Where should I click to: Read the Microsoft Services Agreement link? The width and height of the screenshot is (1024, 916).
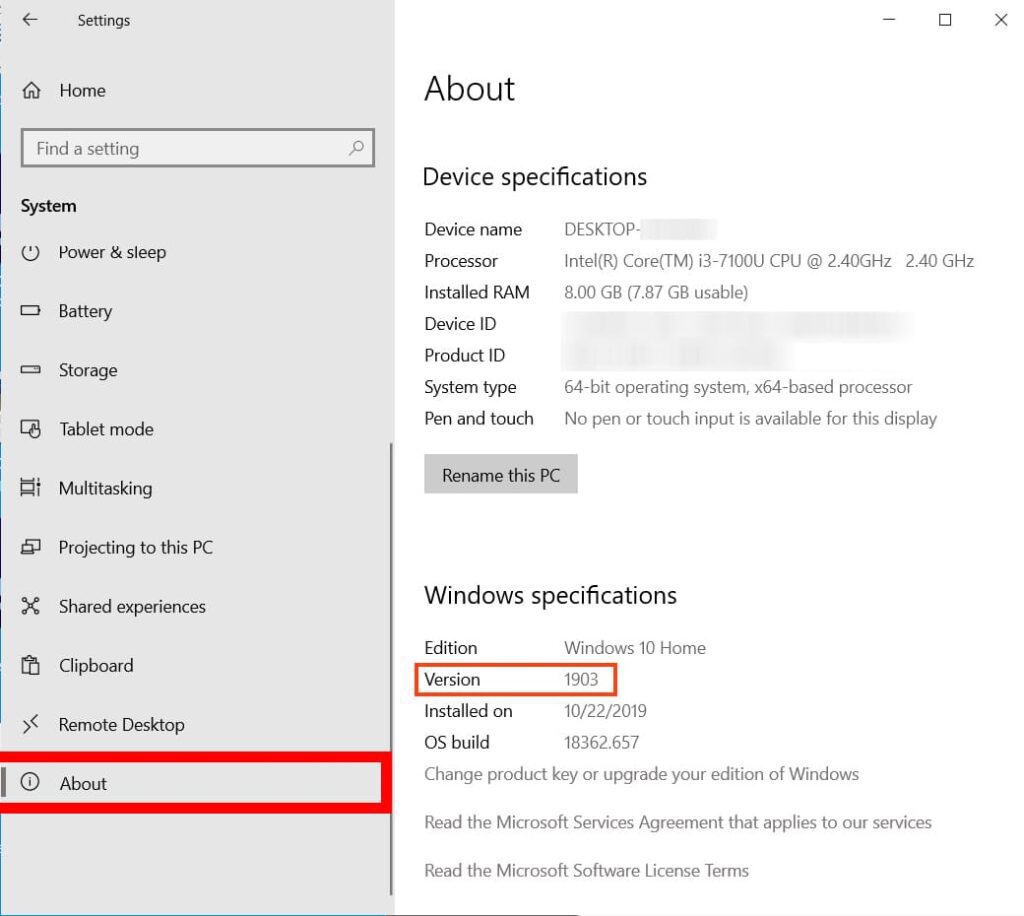click(x=677, y=822)
